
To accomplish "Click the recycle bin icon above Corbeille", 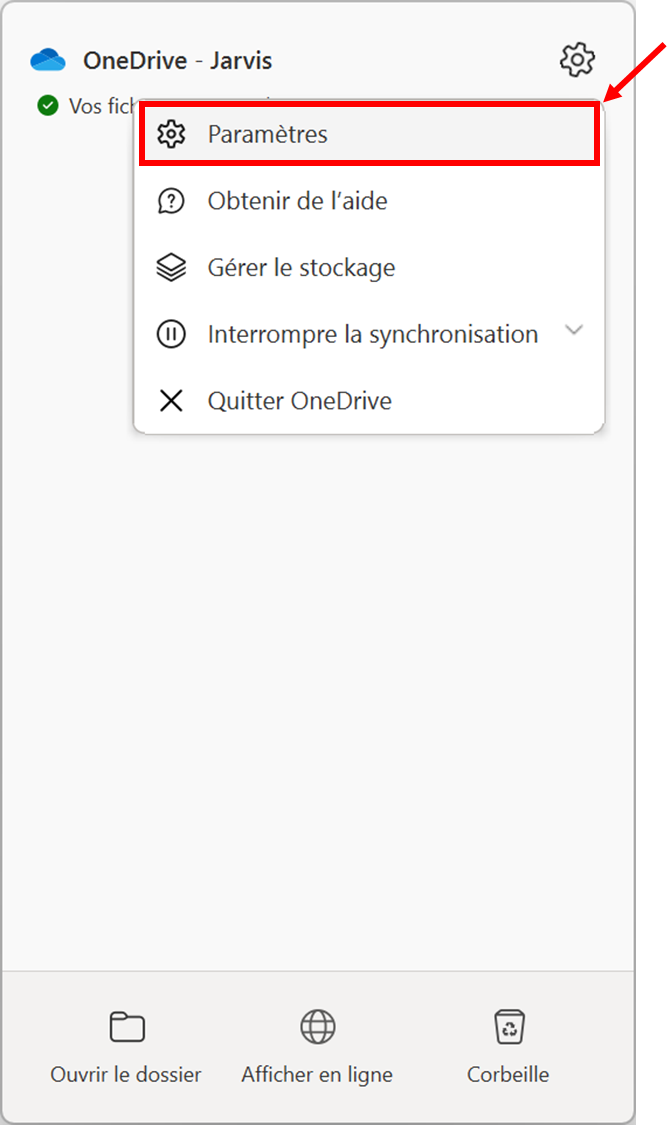I will pos(509,1026).
